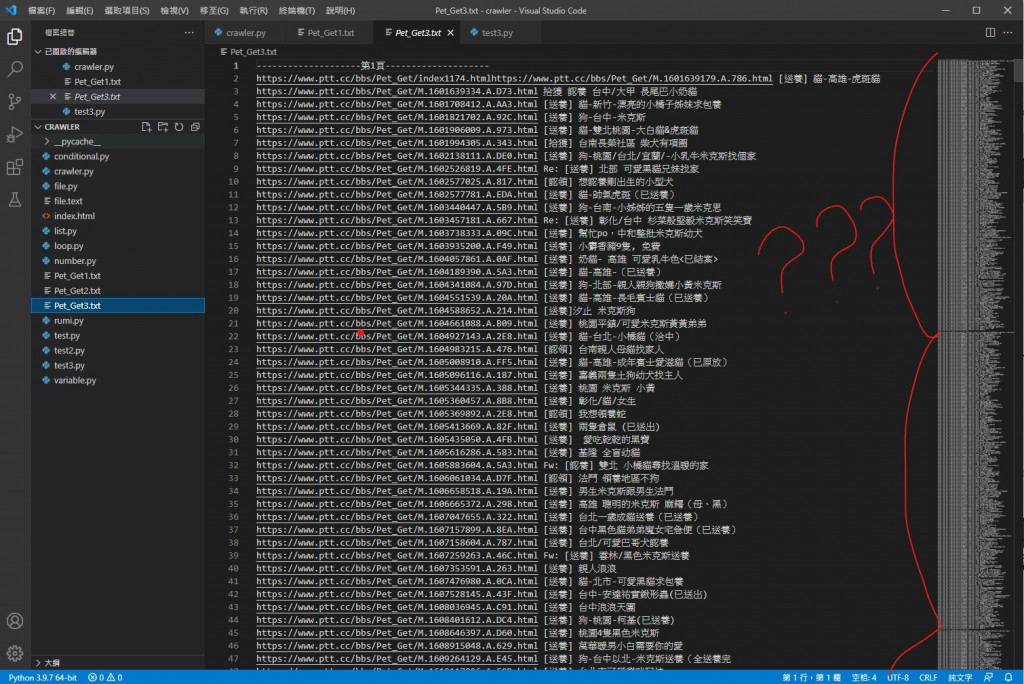Switch to the test3.py tab

(x=496, y=33)
